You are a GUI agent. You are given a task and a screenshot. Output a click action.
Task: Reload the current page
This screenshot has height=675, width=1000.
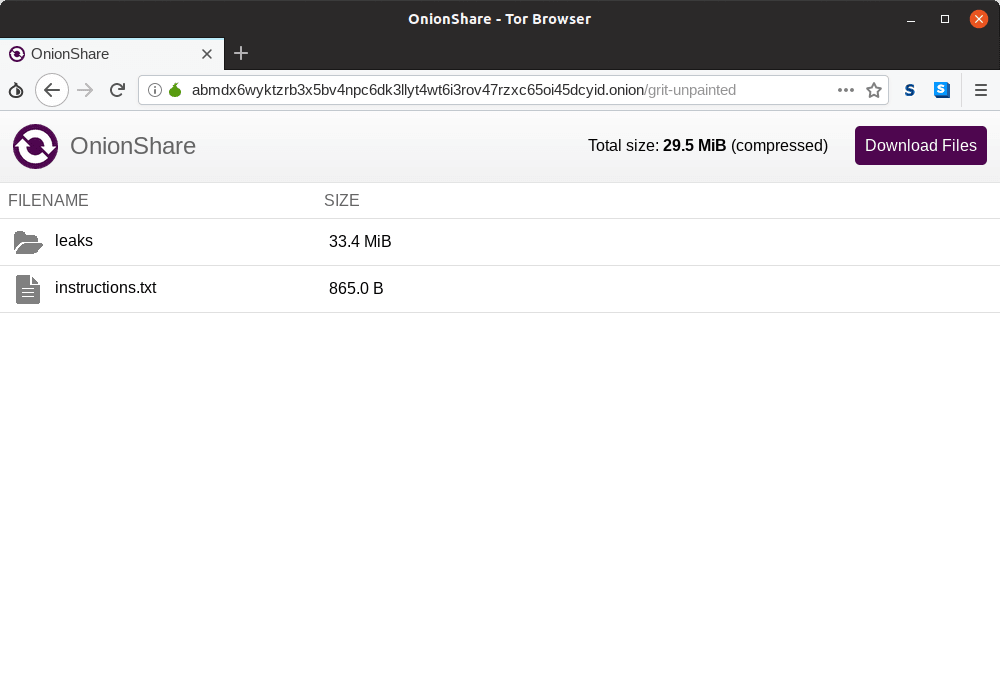pyautogui.click(x=117, y=90)
